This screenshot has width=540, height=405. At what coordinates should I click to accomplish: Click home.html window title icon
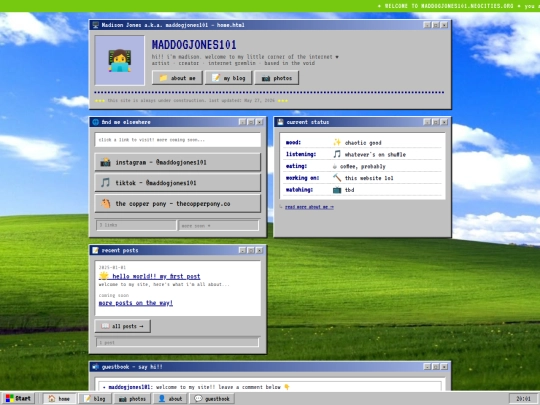(96, 25)
